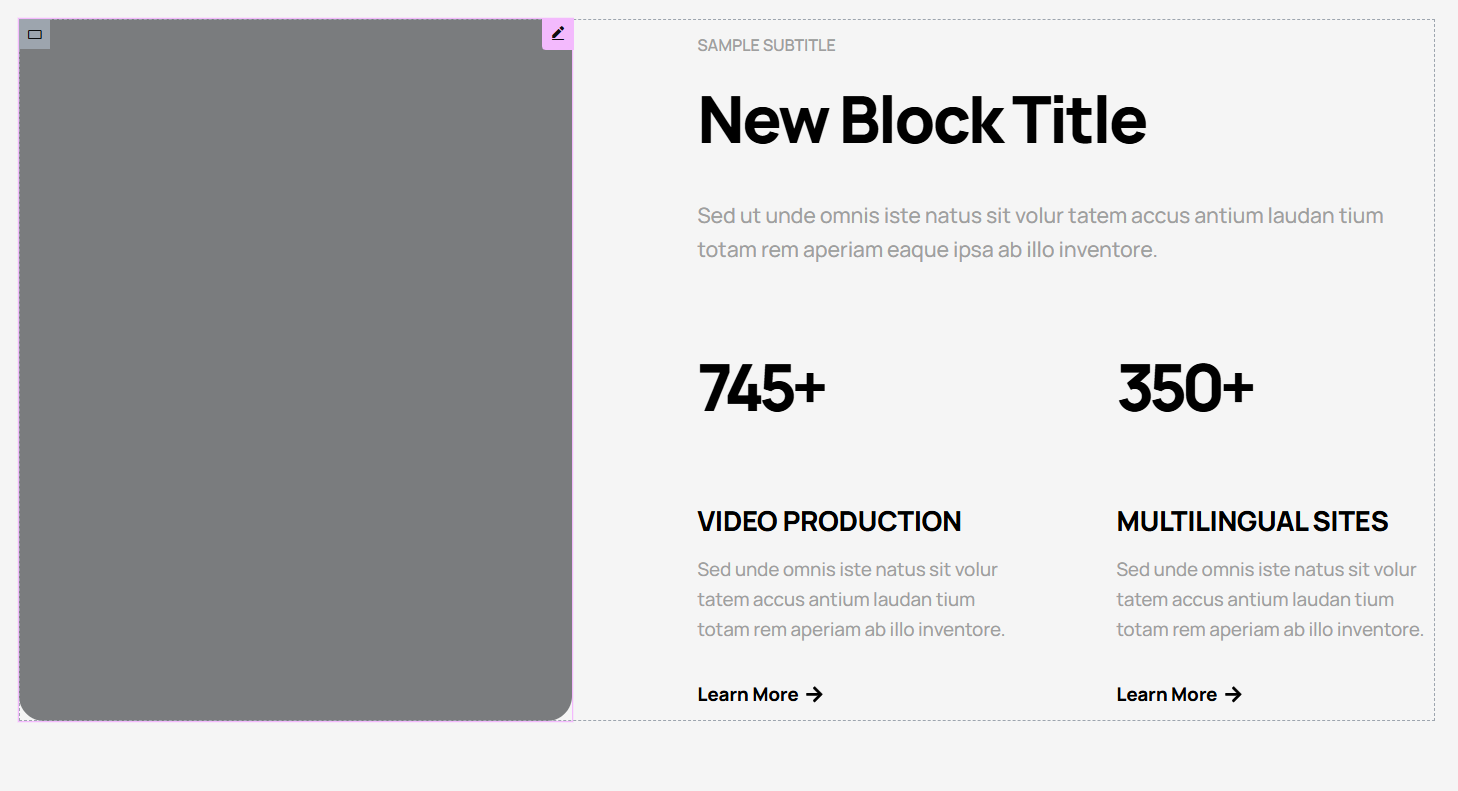Click the description text under Multilingual Sites
Screen dimensions: 1458x791
coord(1270,599)
